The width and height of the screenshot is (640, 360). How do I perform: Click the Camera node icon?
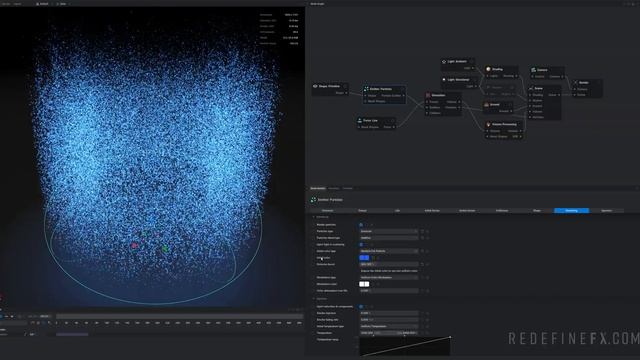pos(533,70)
